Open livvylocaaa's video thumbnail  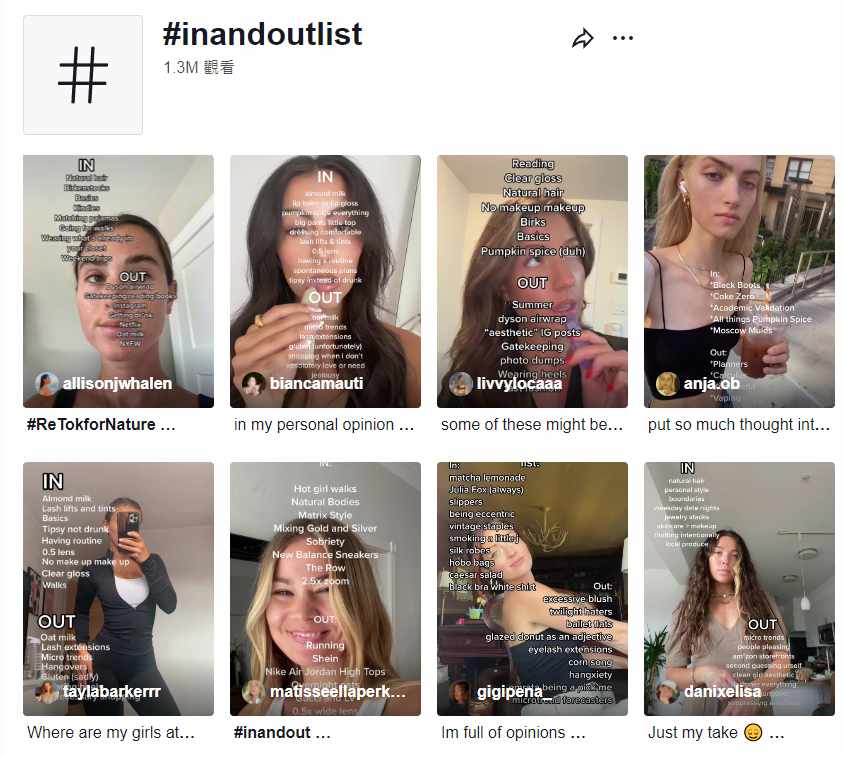coord(532,281)
